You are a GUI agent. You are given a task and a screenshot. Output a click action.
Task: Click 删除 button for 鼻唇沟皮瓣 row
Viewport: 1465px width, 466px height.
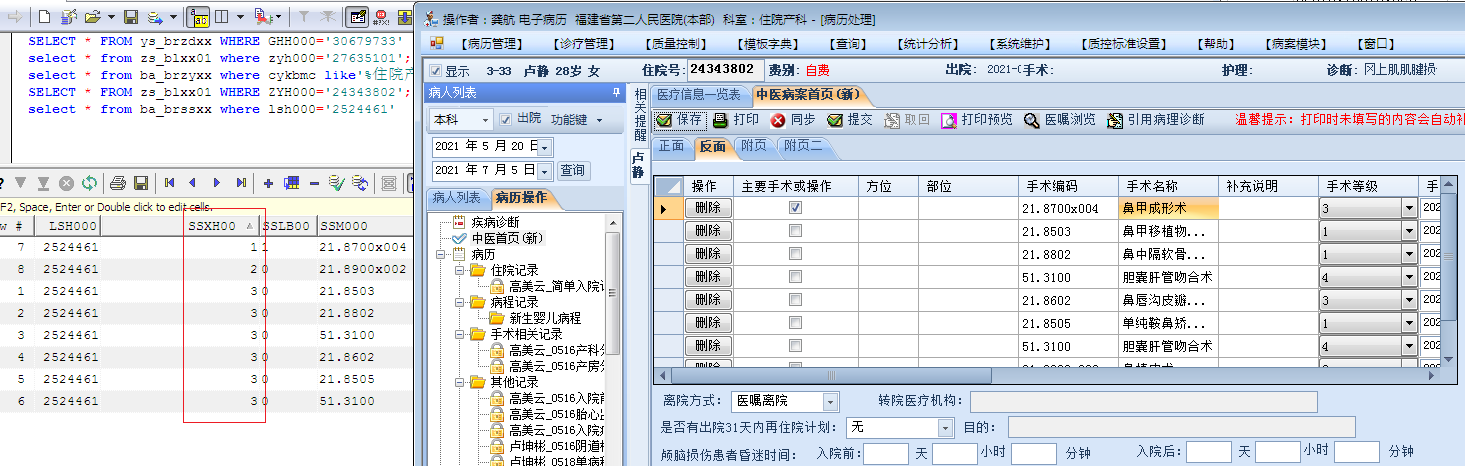coord(708,300)
